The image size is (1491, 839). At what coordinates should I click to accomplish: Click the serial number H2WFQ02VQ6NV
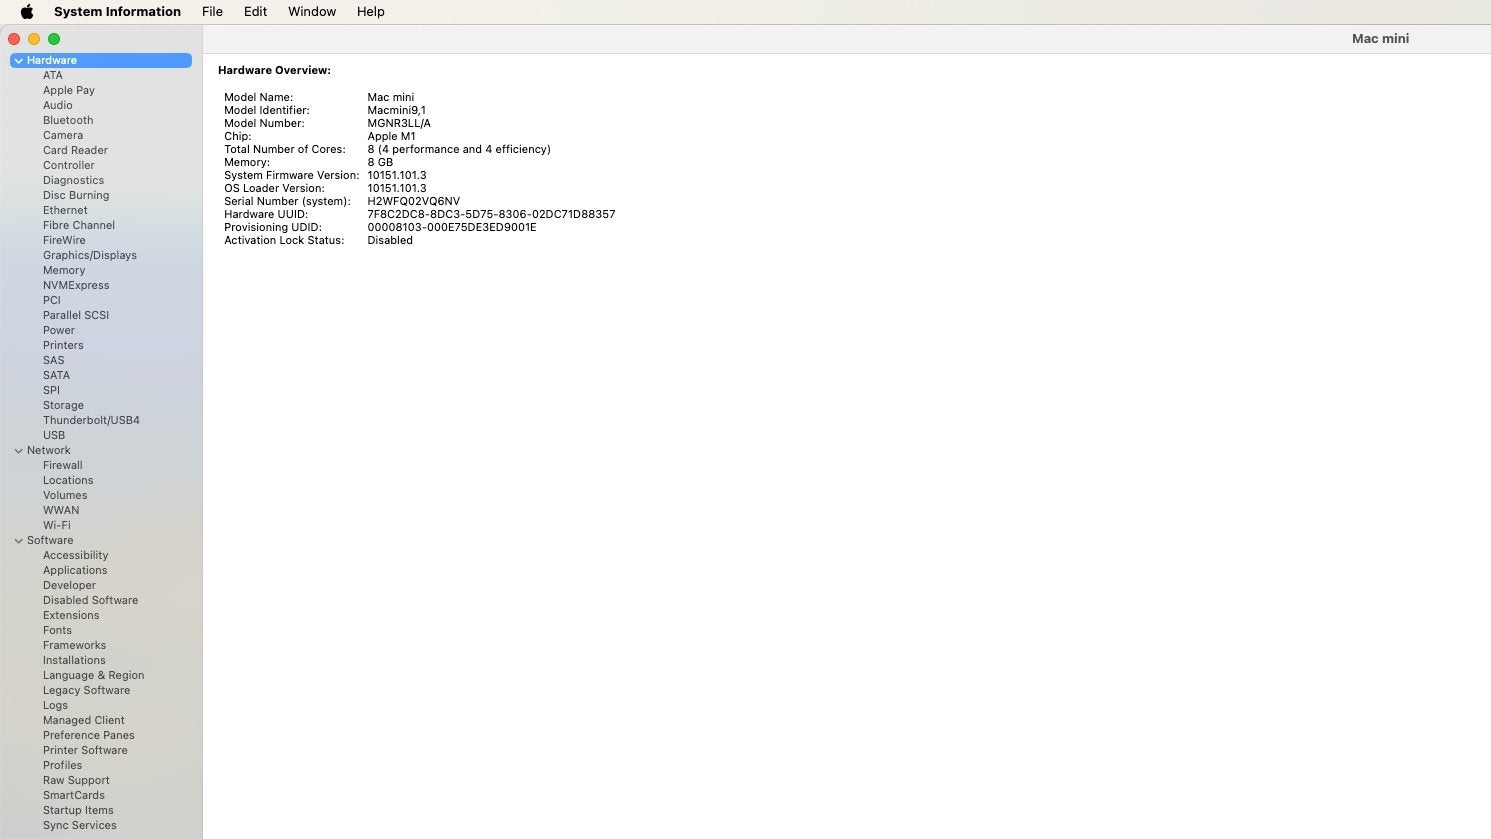pyautogui.click(x=413, y=202)
